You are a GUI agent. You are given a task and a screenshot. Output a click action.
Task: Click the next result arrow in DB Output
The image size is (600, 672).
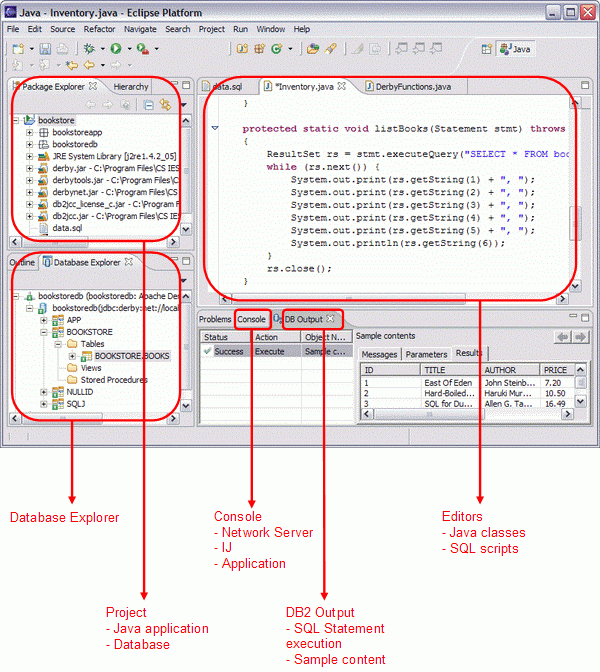[x=580, y=337]
